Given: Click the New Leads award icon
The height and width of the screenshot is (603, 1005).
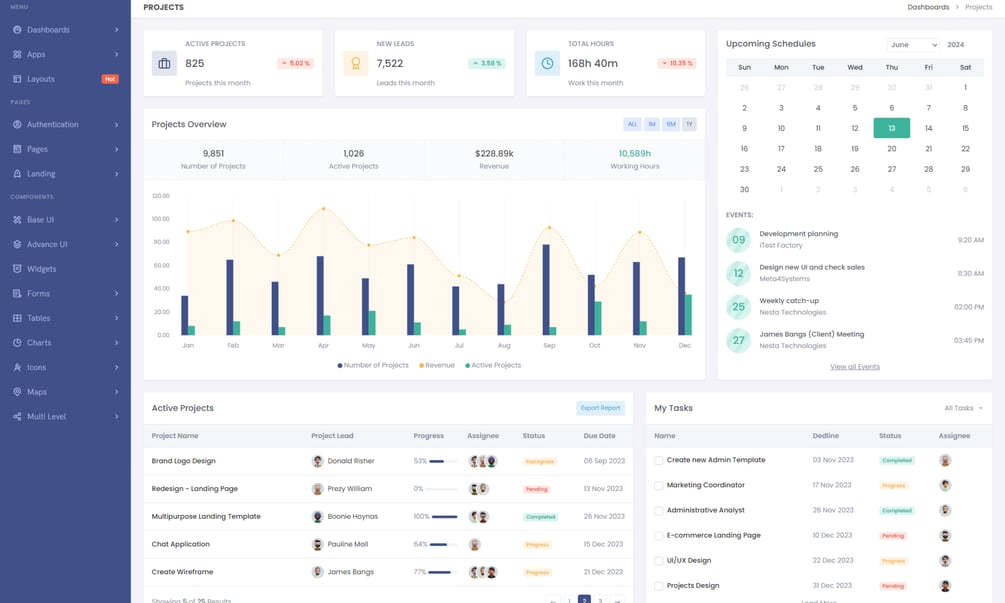Looking at the screenshot, I should [356, 63].
